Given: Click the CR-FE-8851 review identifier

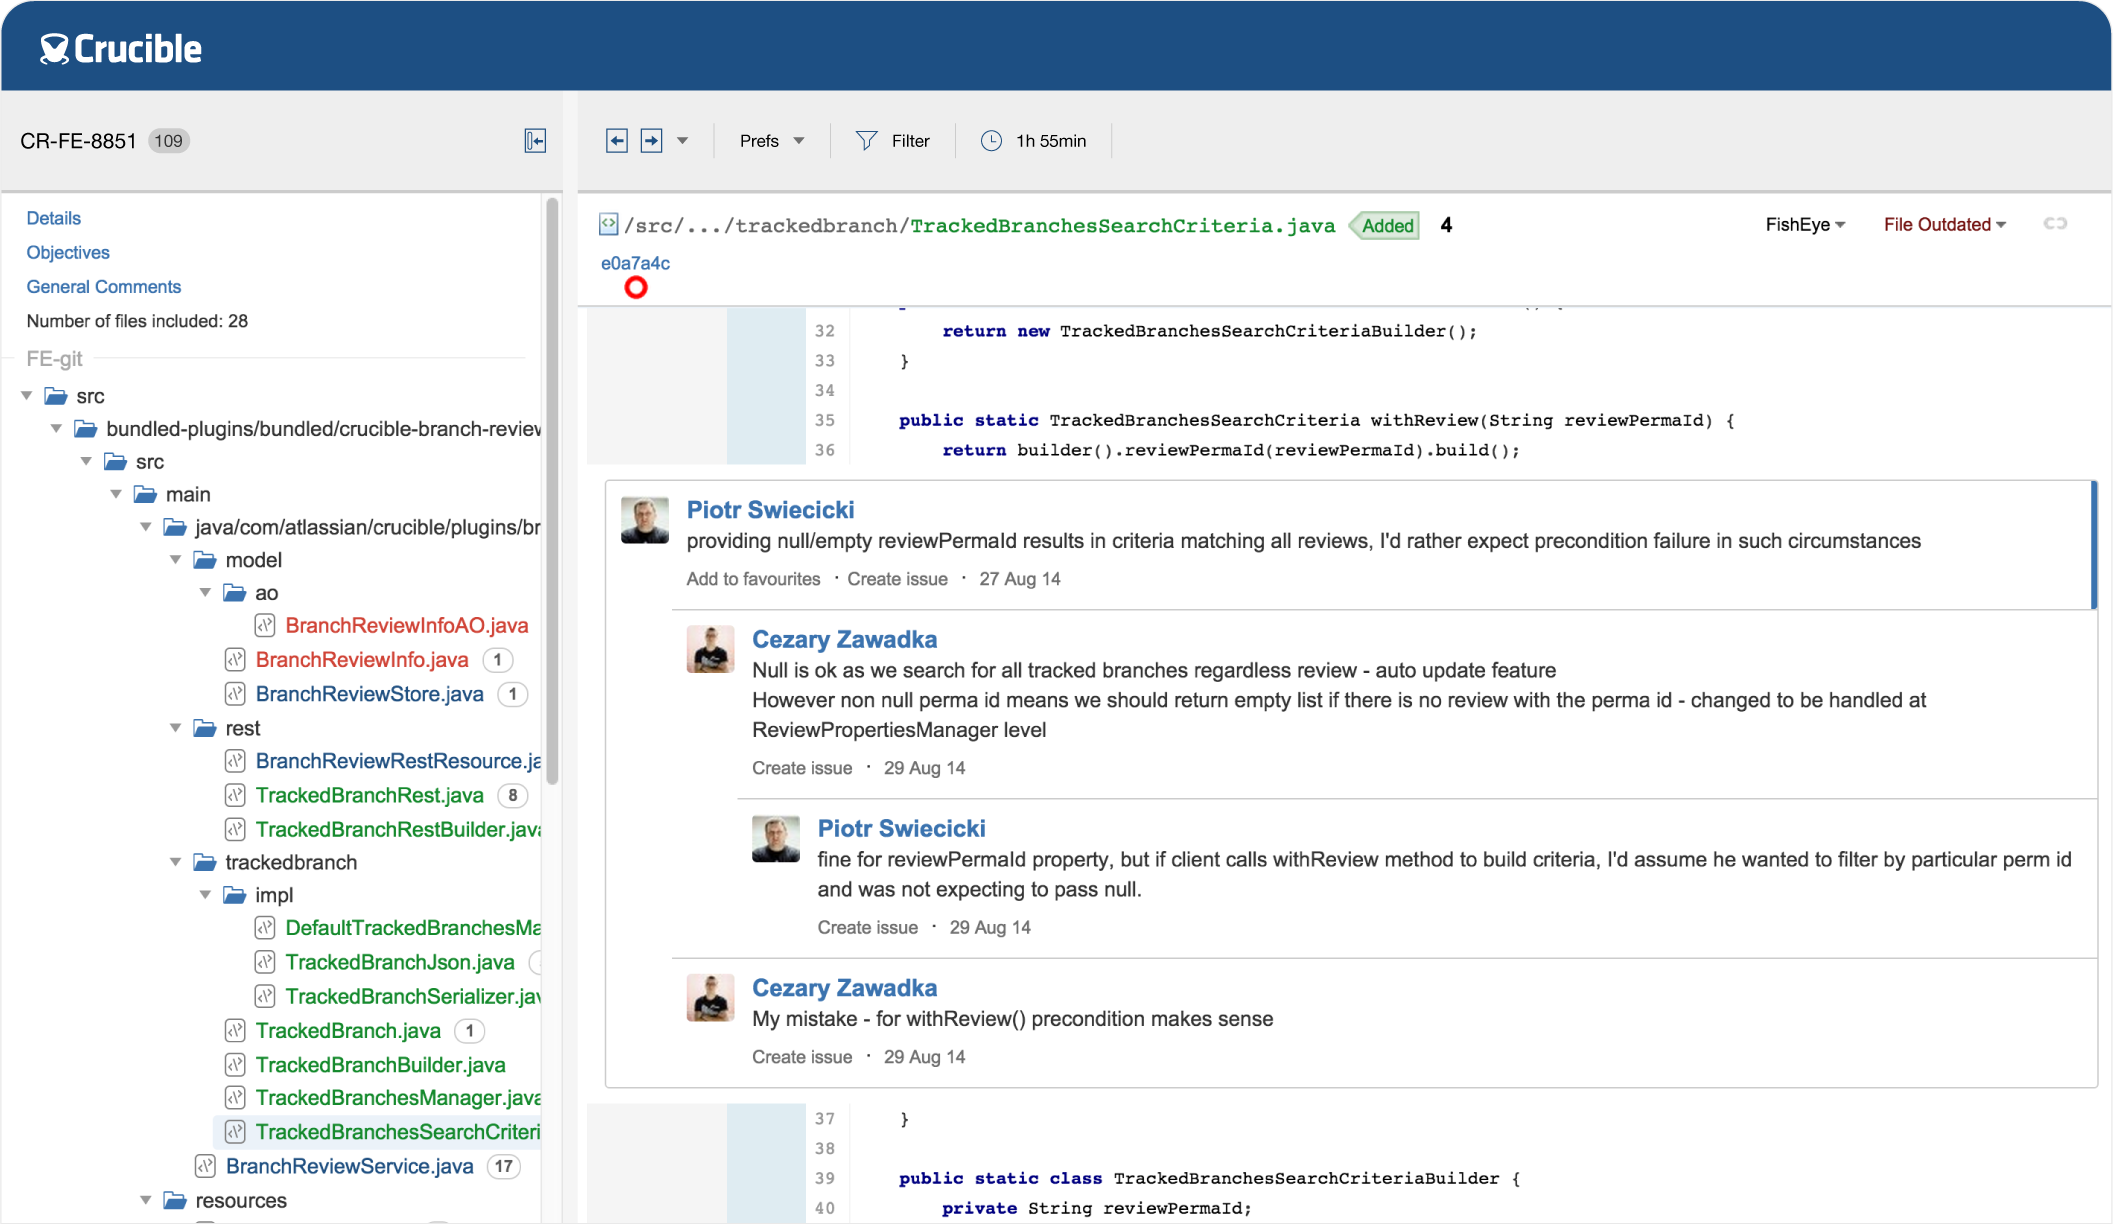Looking at the screenshot, I should point(79,140).
